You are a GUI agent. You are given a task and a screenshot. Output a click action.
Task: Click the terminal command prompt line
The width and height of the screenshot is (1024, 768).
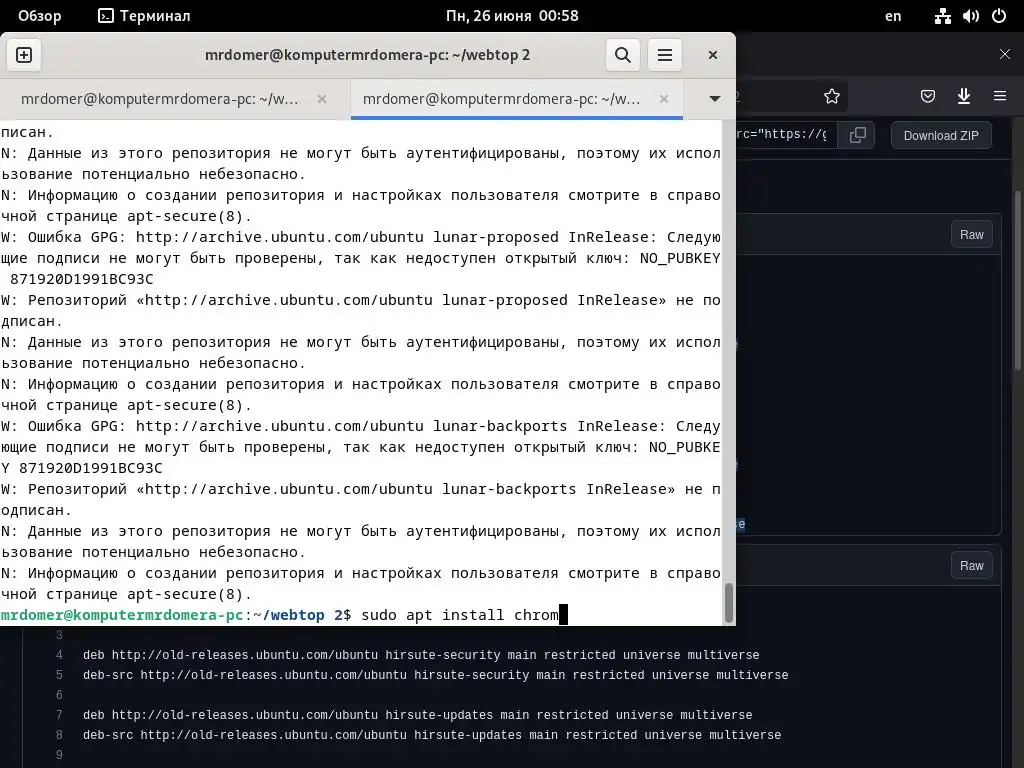click(362, 615)
